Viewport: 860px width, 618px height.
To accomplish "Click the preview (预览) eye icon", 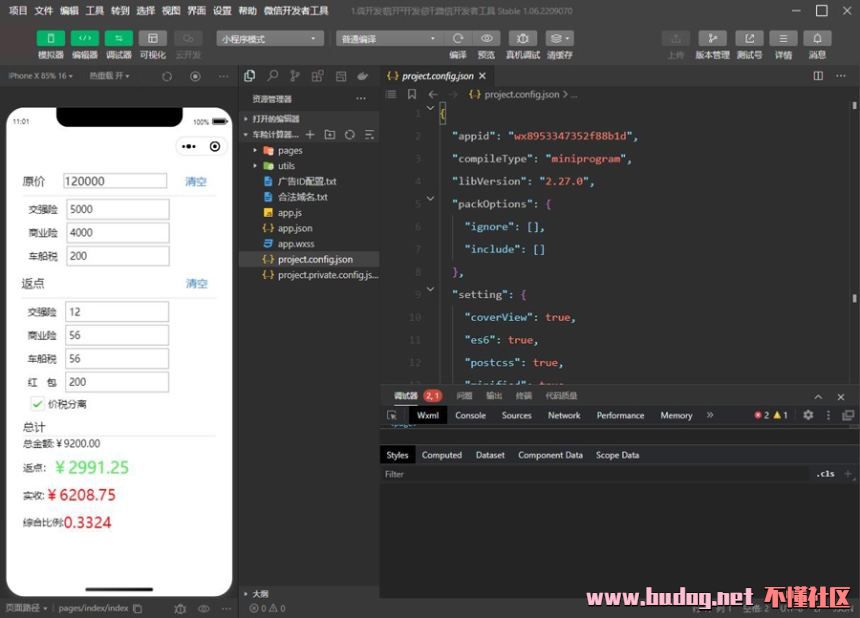I will [x=486, y=38].
